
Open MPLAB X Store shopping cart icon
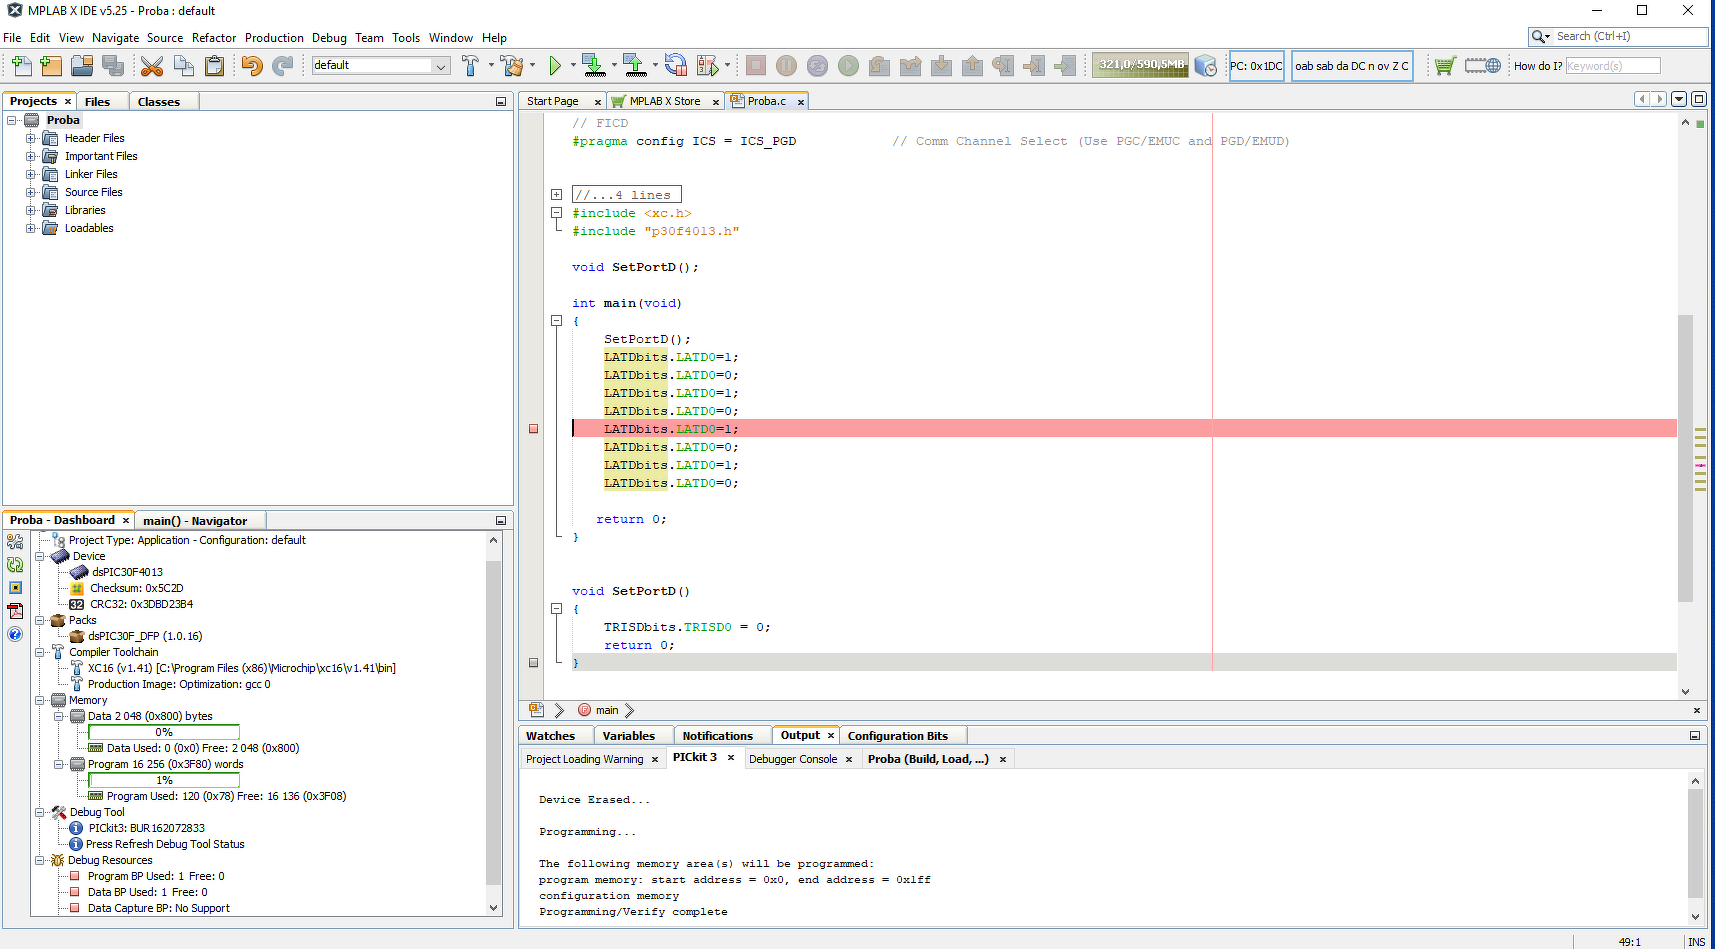tap(1444, 66)
